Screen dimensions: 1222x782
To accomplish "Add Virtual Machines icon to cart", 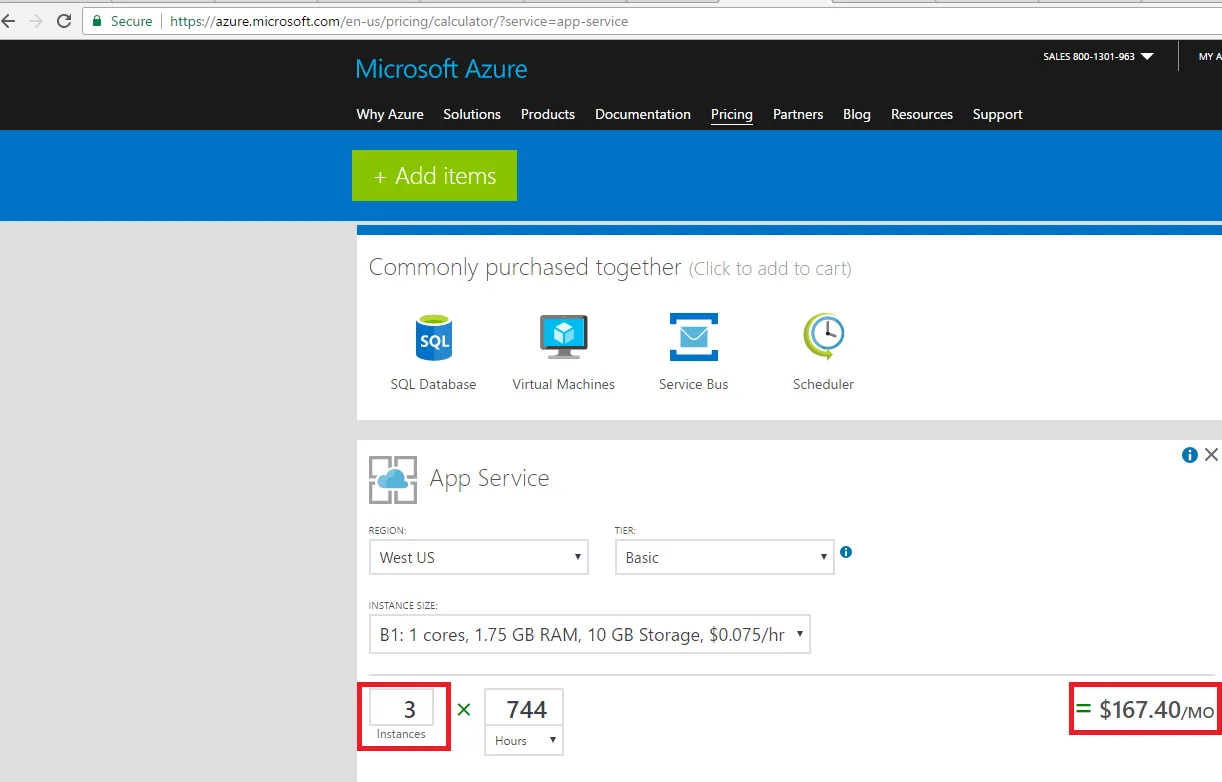I will [564, 337].
